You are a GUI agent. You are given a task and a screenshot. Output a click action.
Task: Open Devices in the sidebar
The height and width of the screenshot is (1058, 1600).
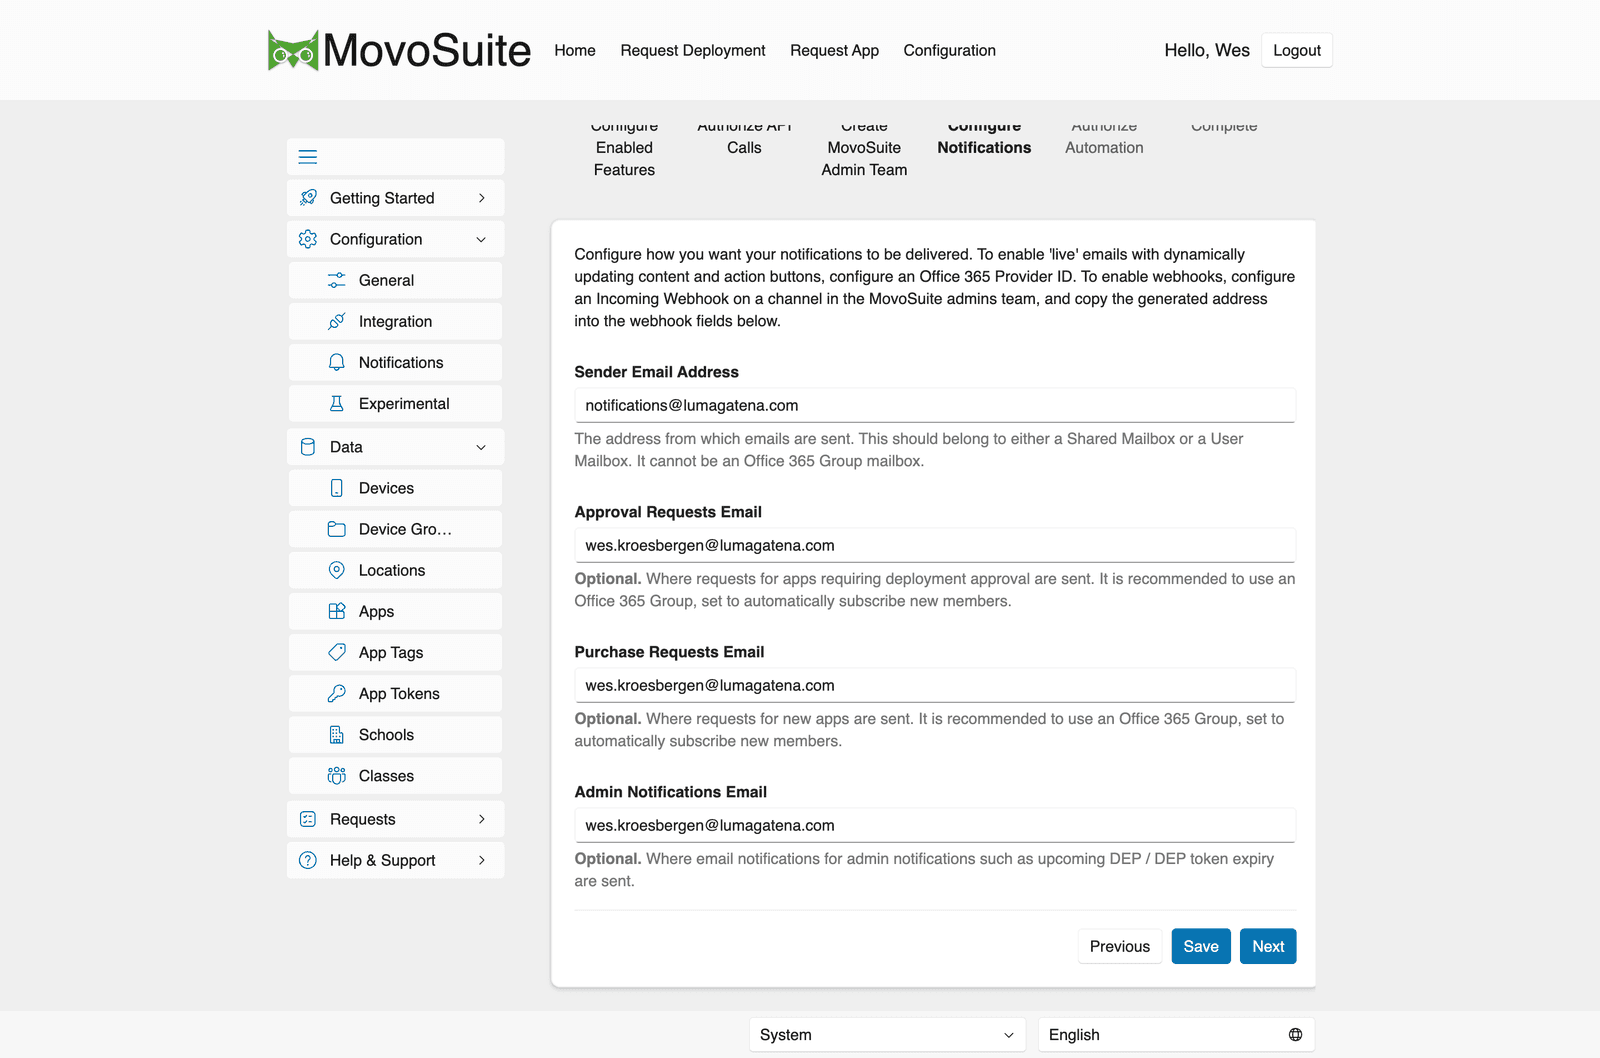pyautogui.click(x=396, y=488)
